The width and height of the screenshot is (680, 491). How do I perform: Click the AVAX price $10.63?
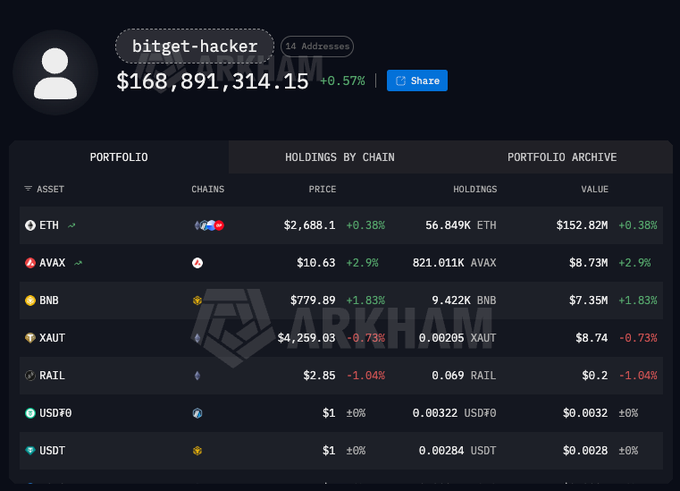click(316, 263)
